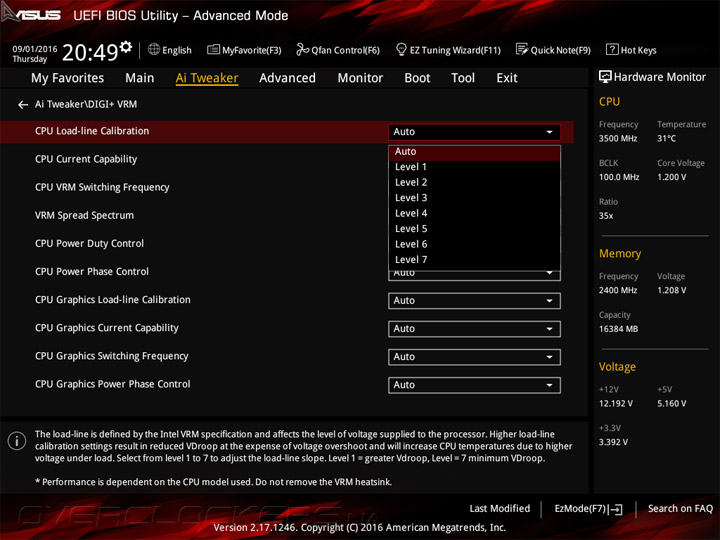The width and height of the screenshot is (720, 540).
Task: Click +12V reading 12.192 V
Action: [x=615, y=404]
